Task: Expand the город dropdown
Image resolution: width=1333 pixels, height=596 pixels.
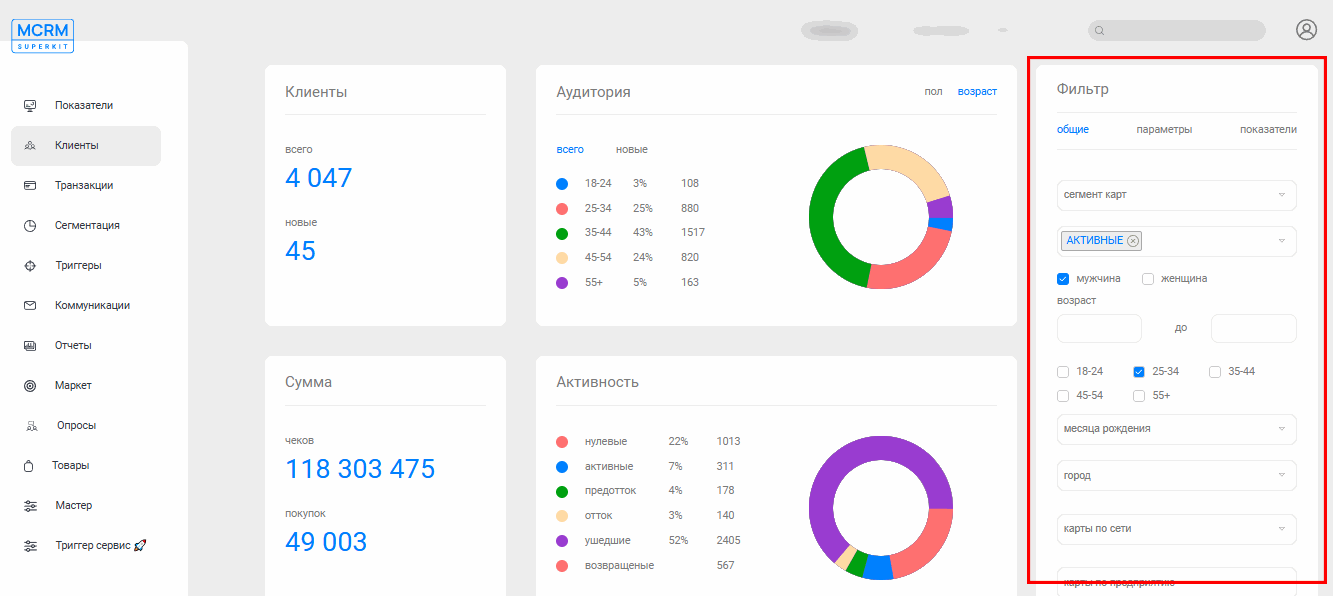Action: pyautogui.click(x=1177, y=476)
